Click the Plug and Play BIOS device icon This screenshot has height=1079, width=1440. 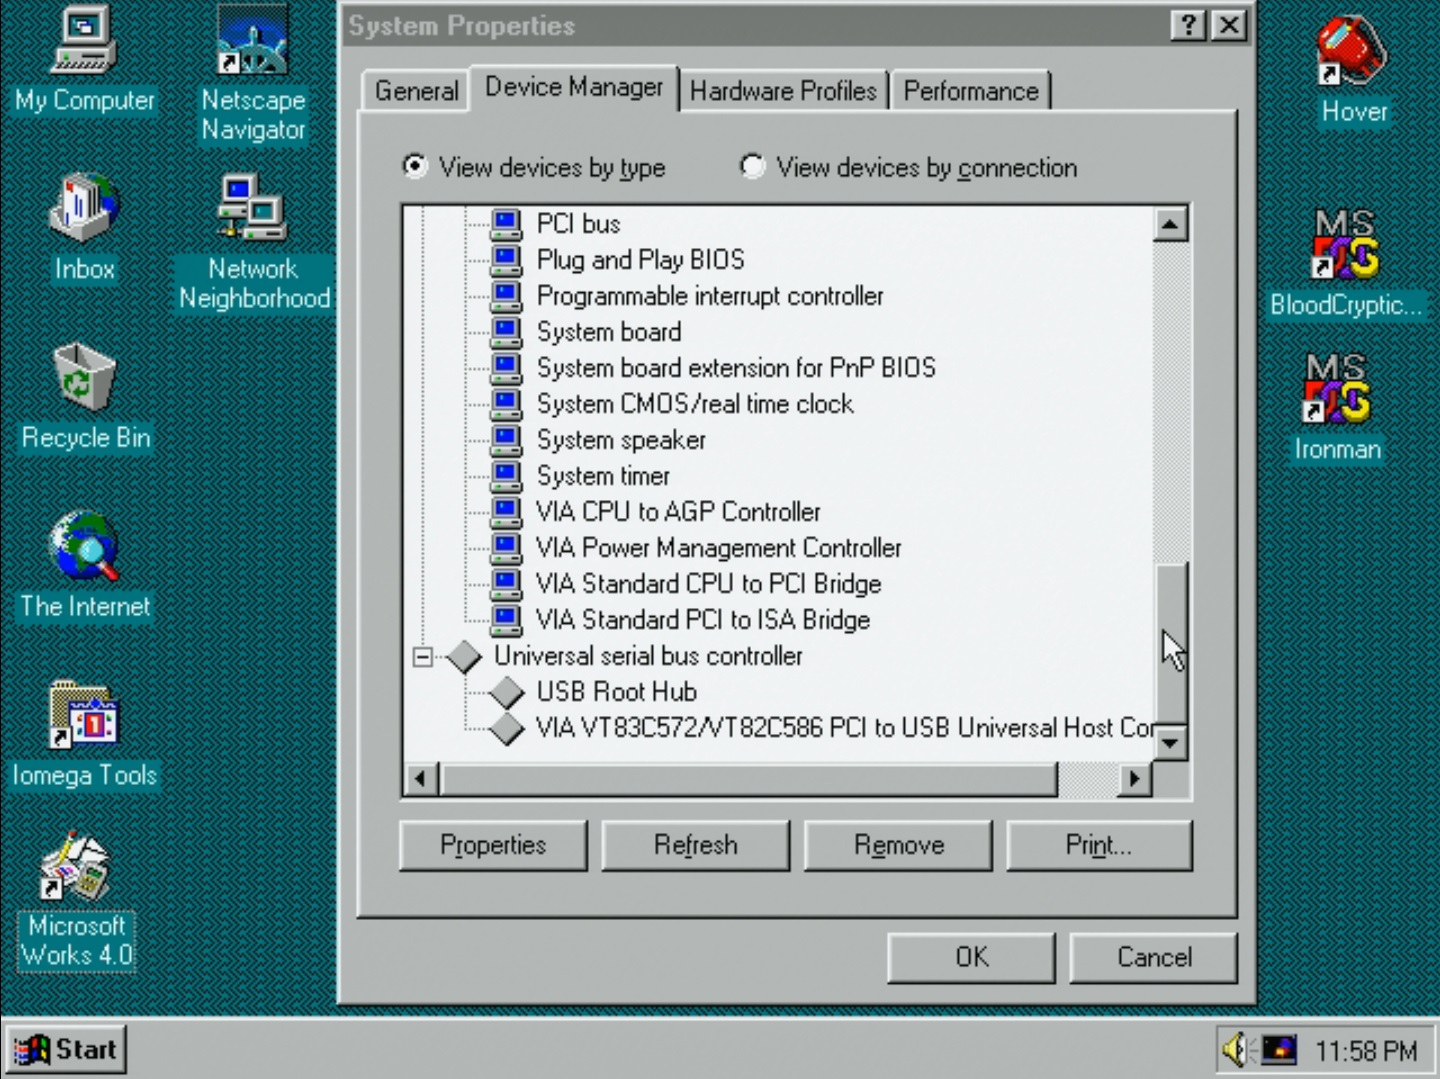click(507, 260)
